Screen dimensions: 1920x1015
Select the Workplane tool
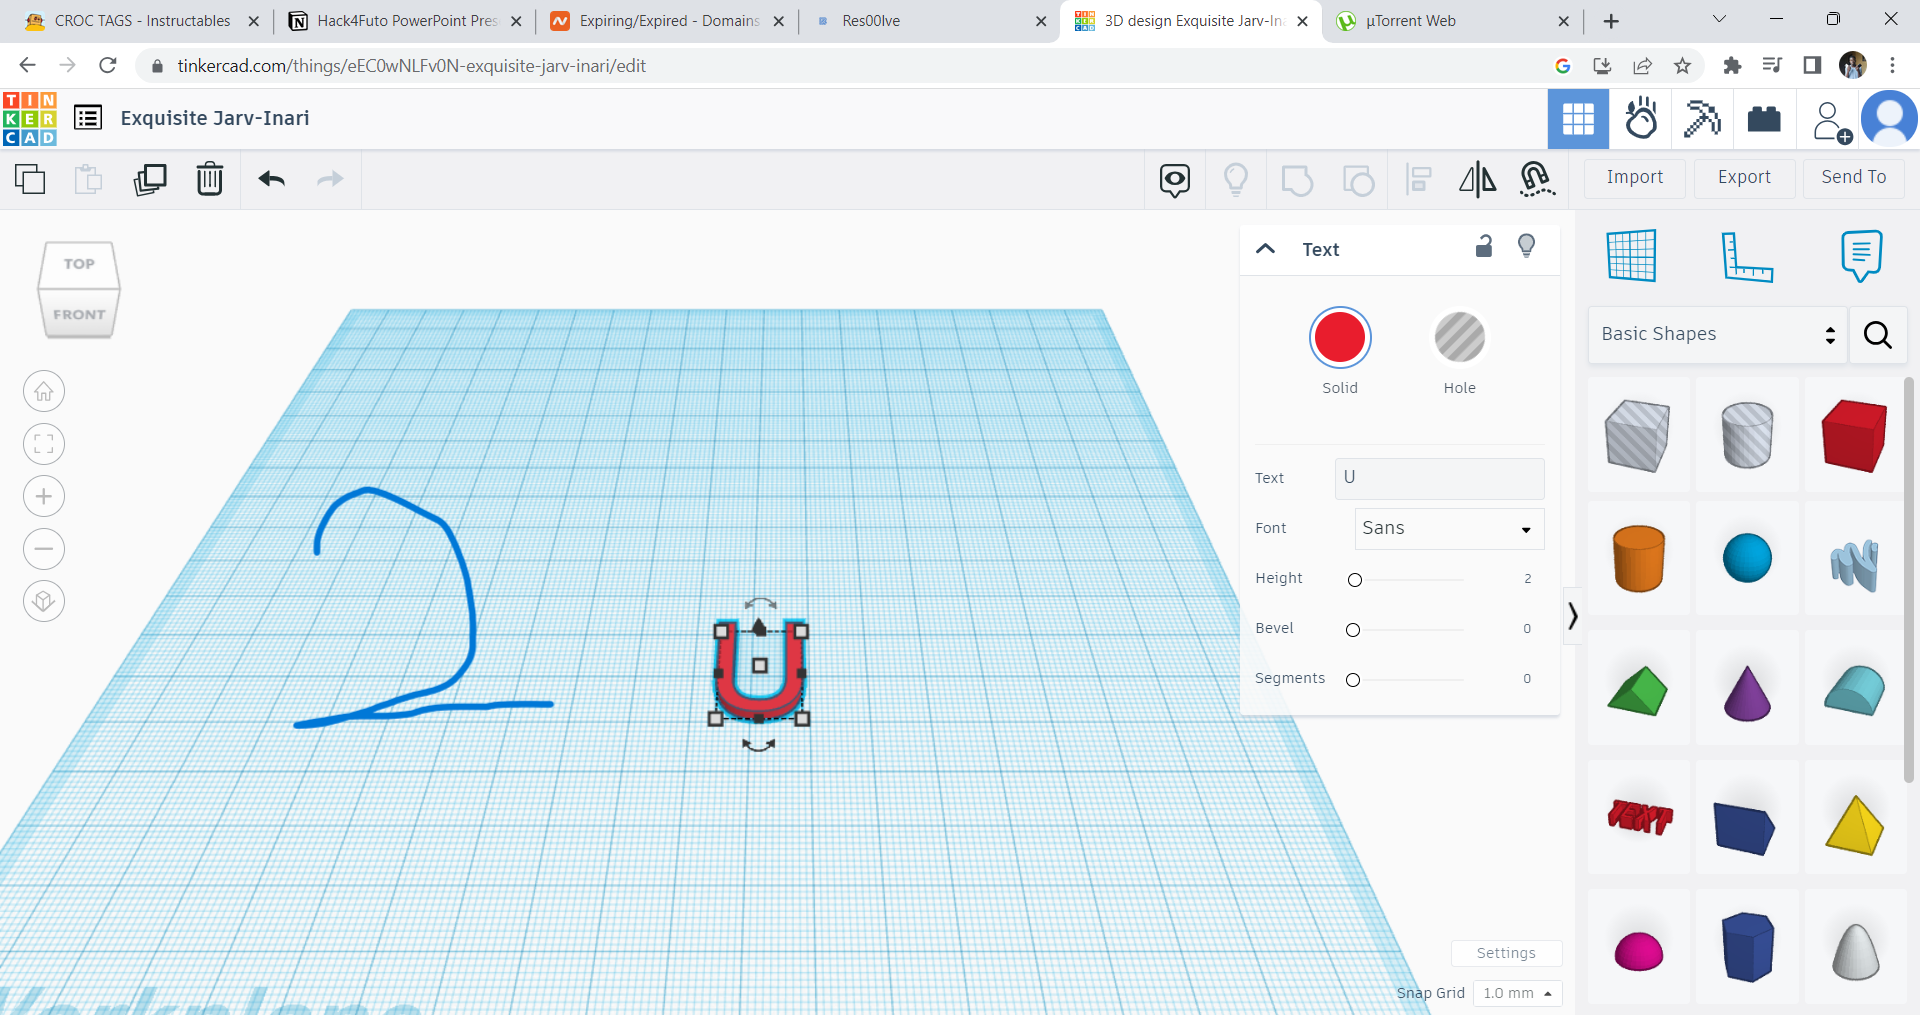coord(1632,255)
